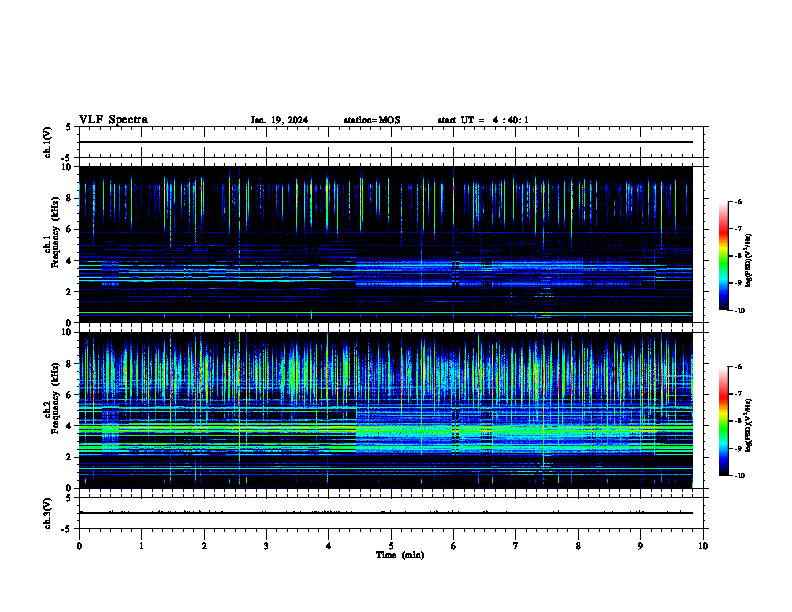Click the "6" kHz tick on ch.2 frequency axis
The height and width of the screenshot is (612, 792).
point(69,395)
